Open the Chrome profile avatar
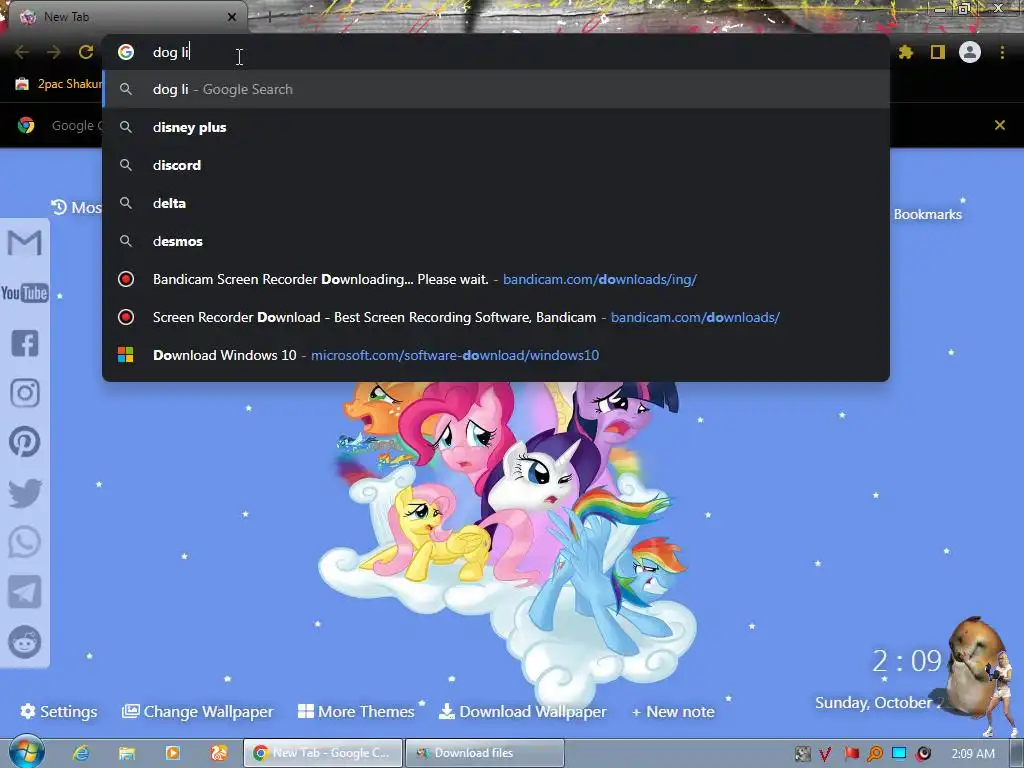The width and height of the screenshot is (1024, 768). point(970,52)
